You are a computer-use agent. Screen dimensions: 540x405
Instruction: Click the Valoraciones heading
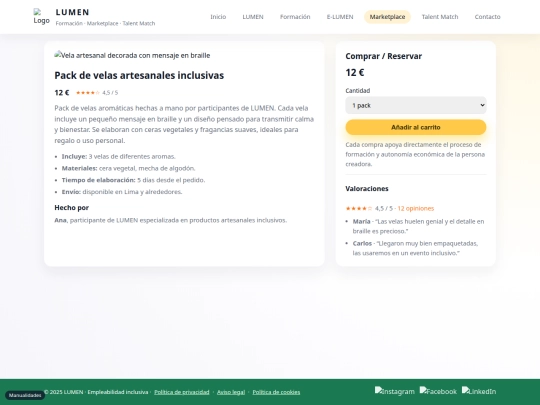367,189
